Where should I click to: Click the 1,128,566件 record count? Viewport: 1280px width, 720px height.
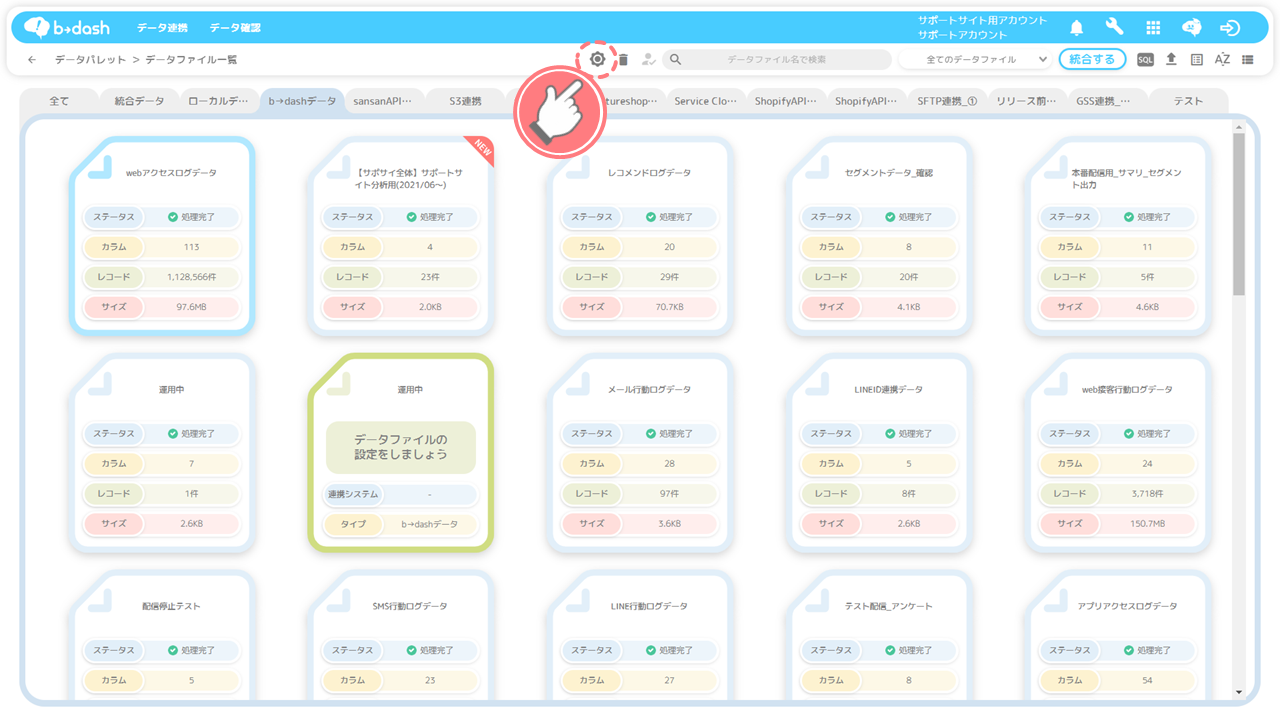point(191,277)
